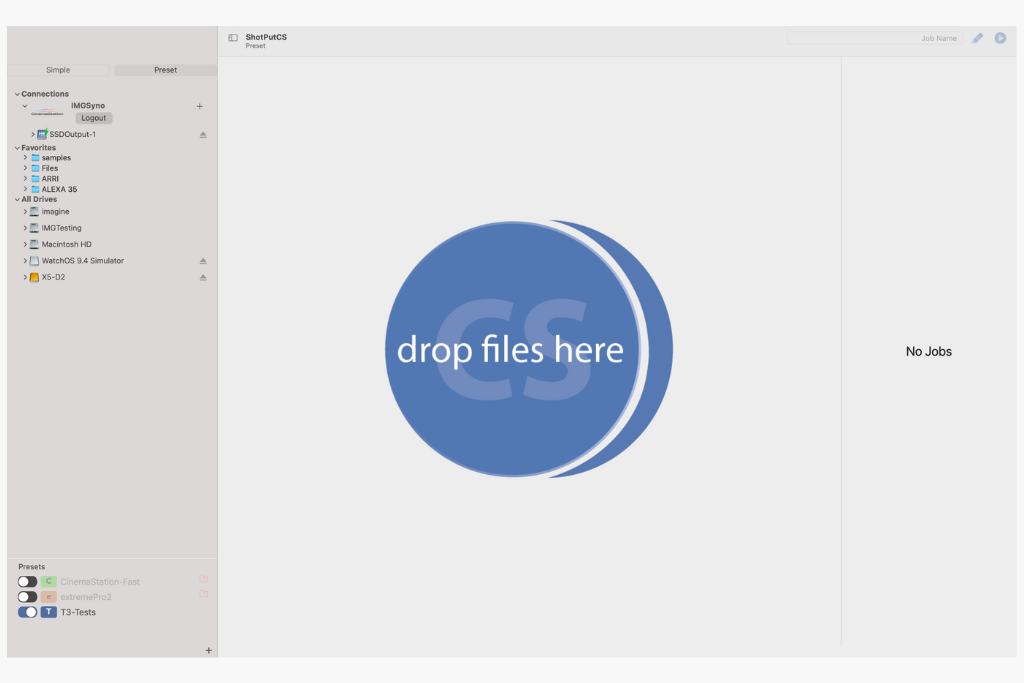Select the extremePro2 preset name
This screenshot has width=1024, height=683.
[86, 597]
